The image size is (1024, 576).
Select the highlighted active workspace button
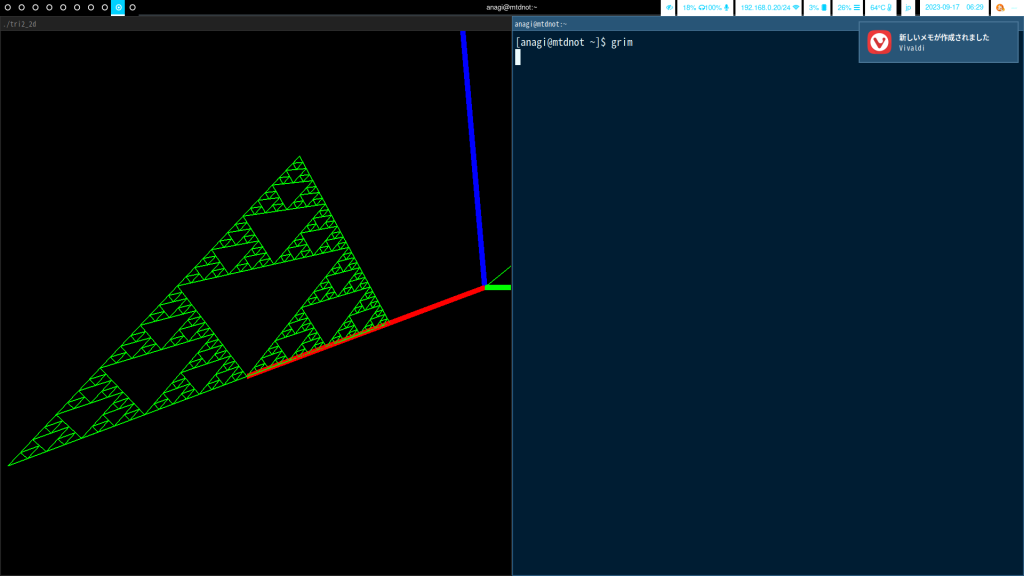click(118, 7)
